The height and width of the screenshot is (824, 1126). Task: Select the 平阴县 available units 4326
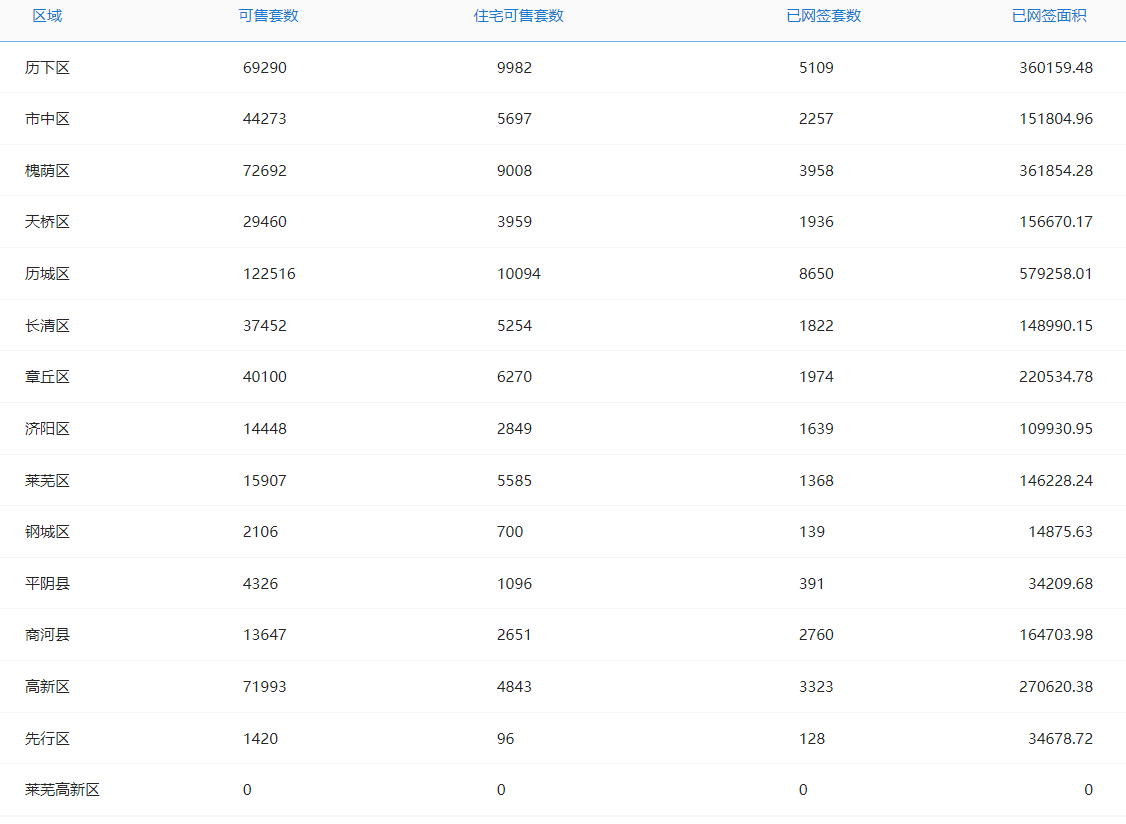260,584
